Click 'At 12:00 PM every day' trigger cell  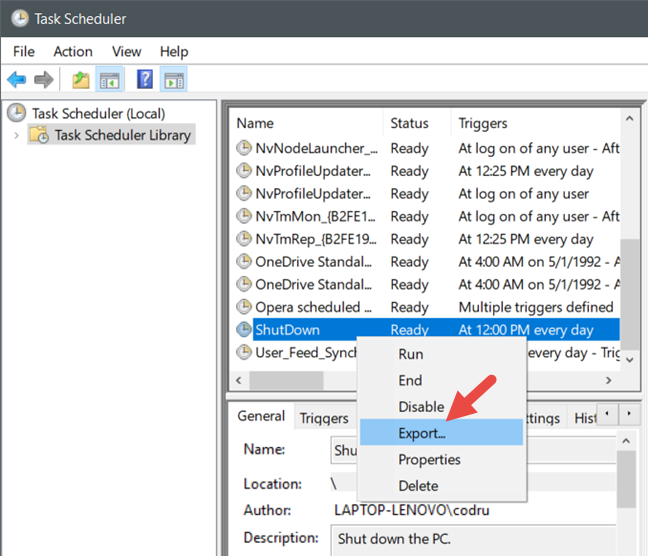pyautogui.click(x=526, y=330)
